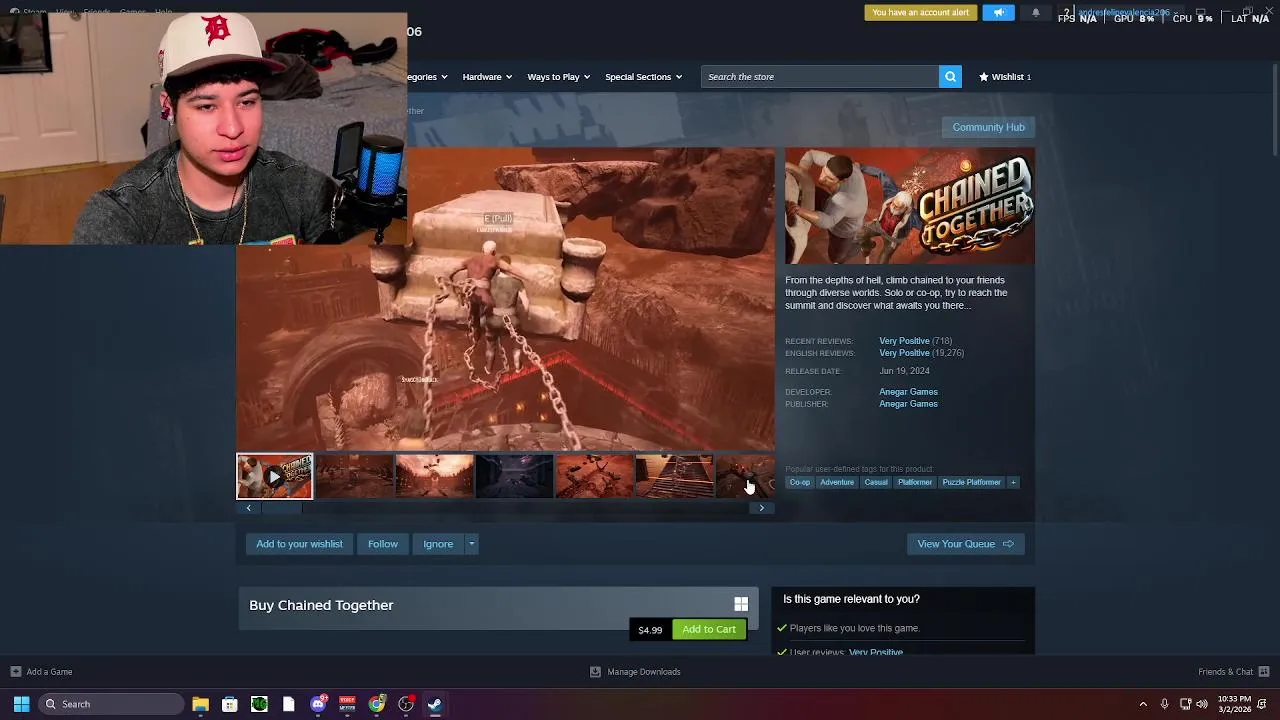Open the announcements megaphone icon

click(x=998, y=12)
